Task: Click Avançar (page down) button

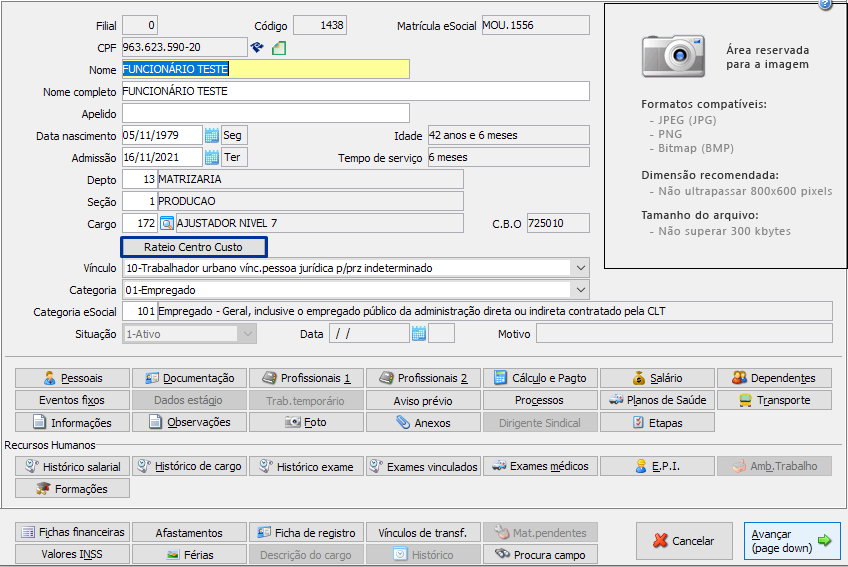Action: (x=792, y=540)
